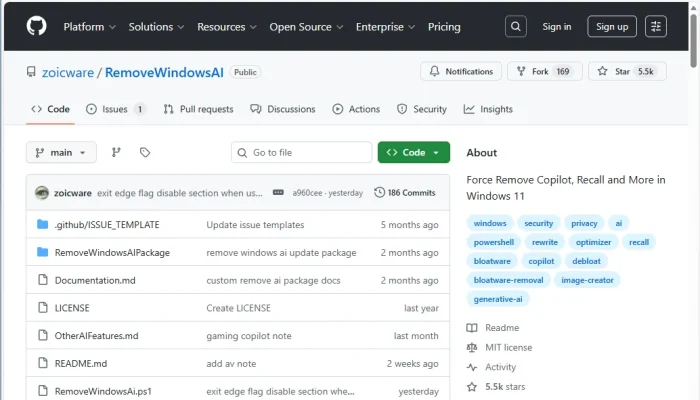This screenshot has width=700, height=400.
Task: Select the security topic tag
Action: point(538,223)
